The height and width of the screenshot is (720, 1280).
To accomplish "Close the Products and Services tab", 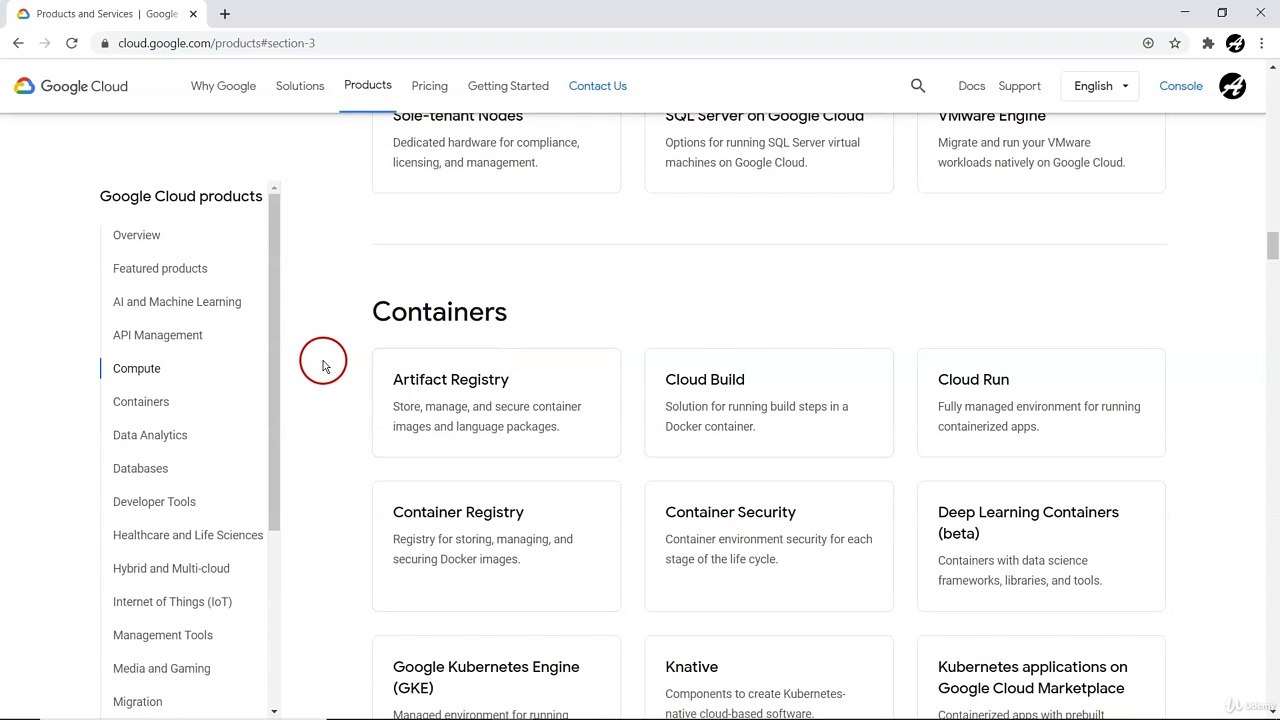I will pyautogui.click(x=193, y=14).
